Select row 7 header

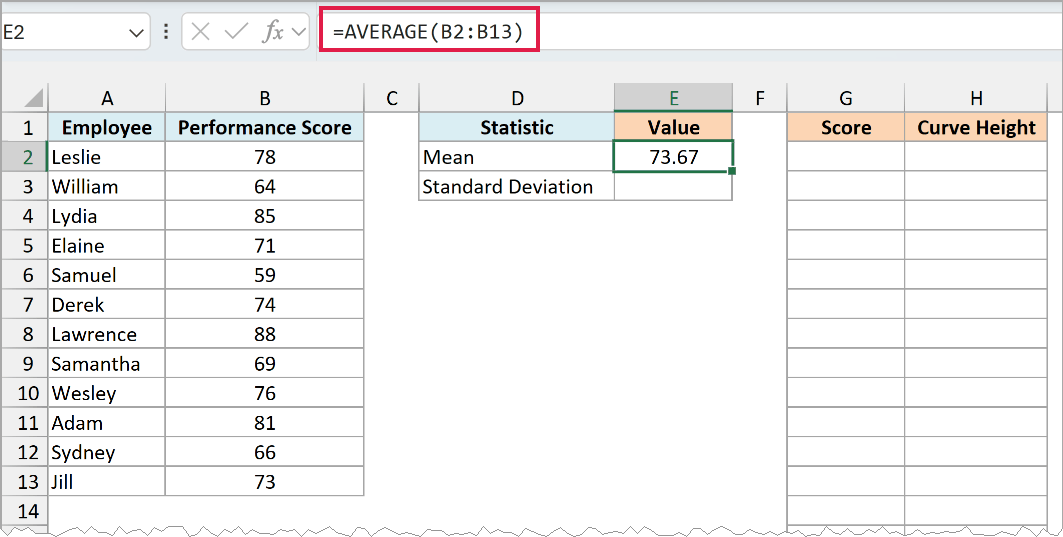[x=25, y=304]
